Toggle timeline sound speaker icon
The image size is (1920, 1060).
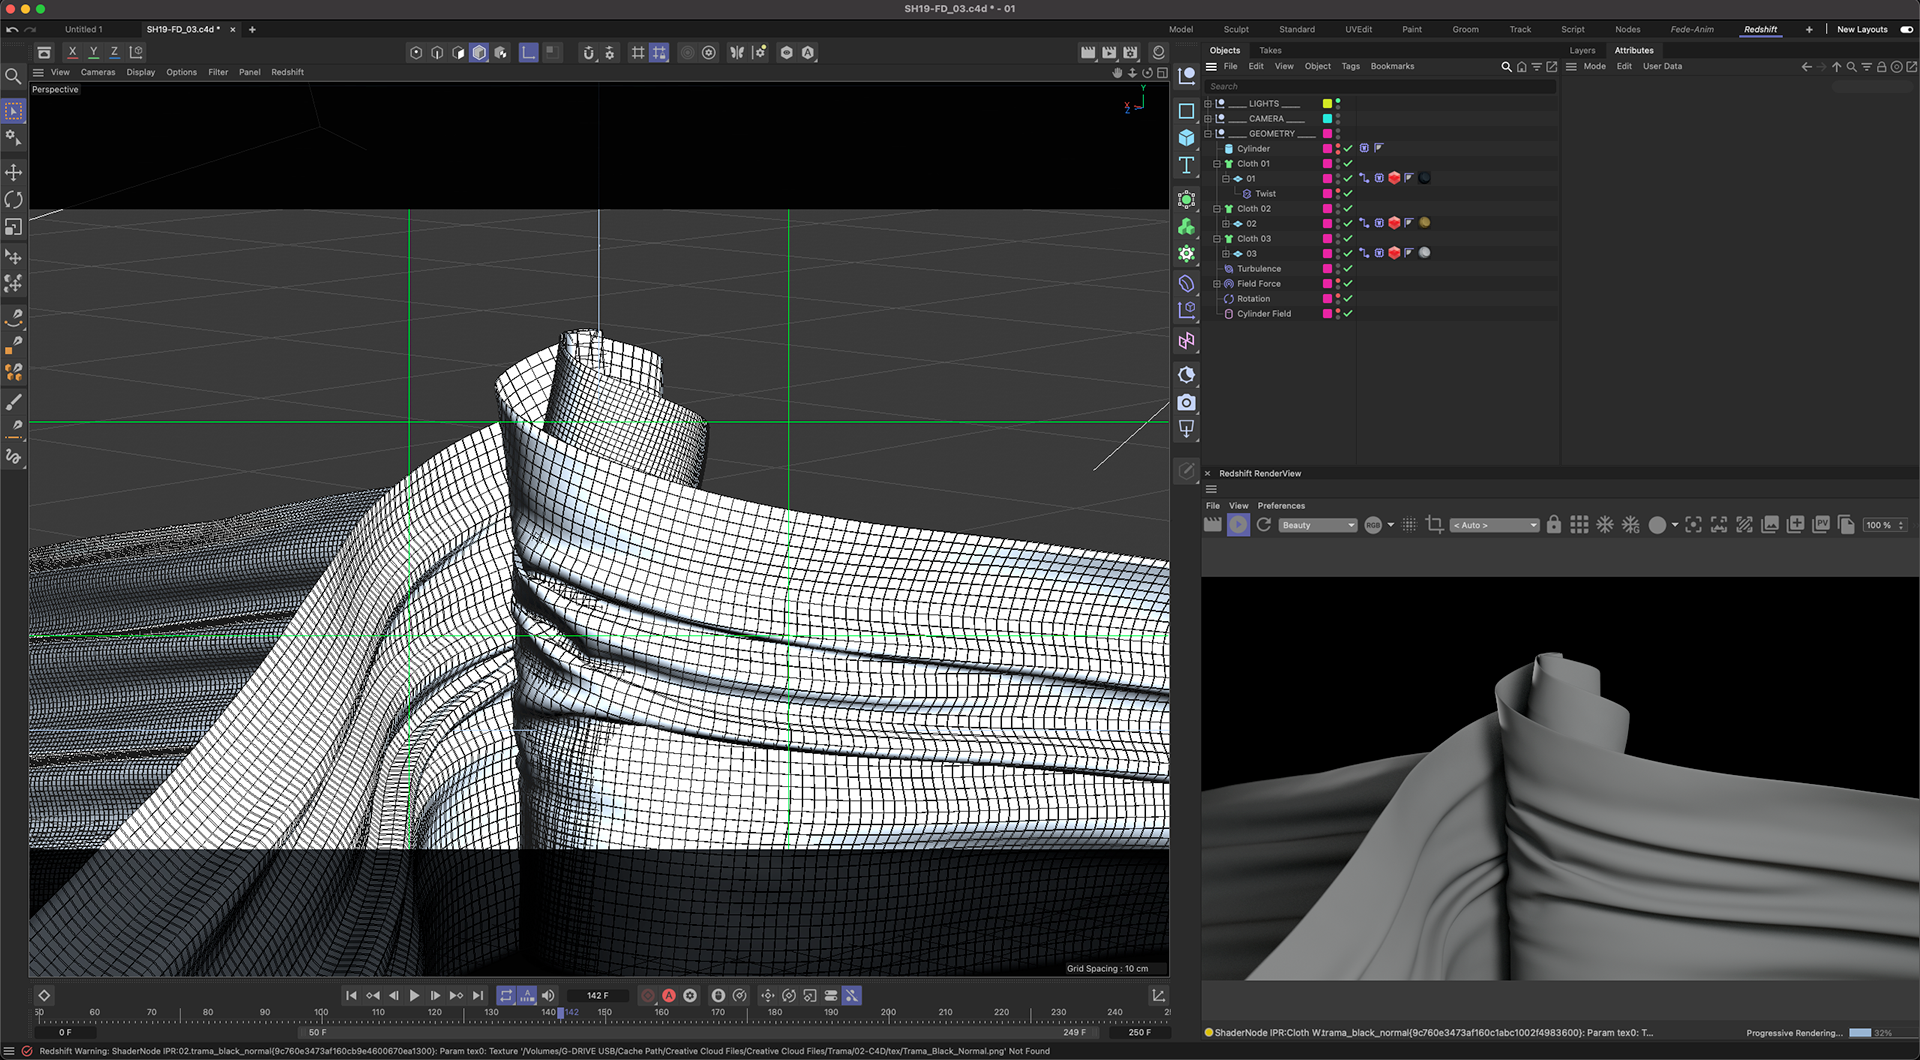pos(548,995)
